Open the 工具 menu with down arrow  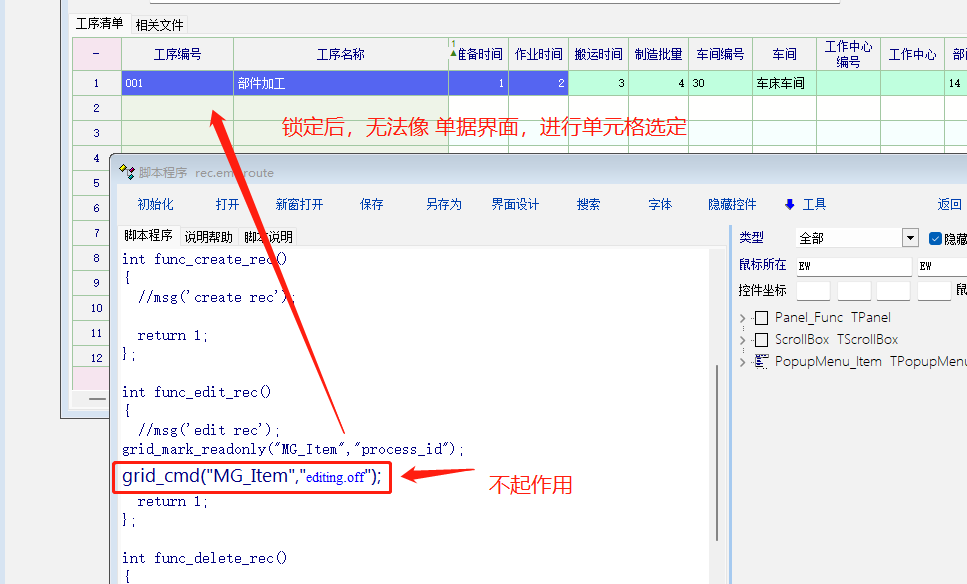coord(805,204)
